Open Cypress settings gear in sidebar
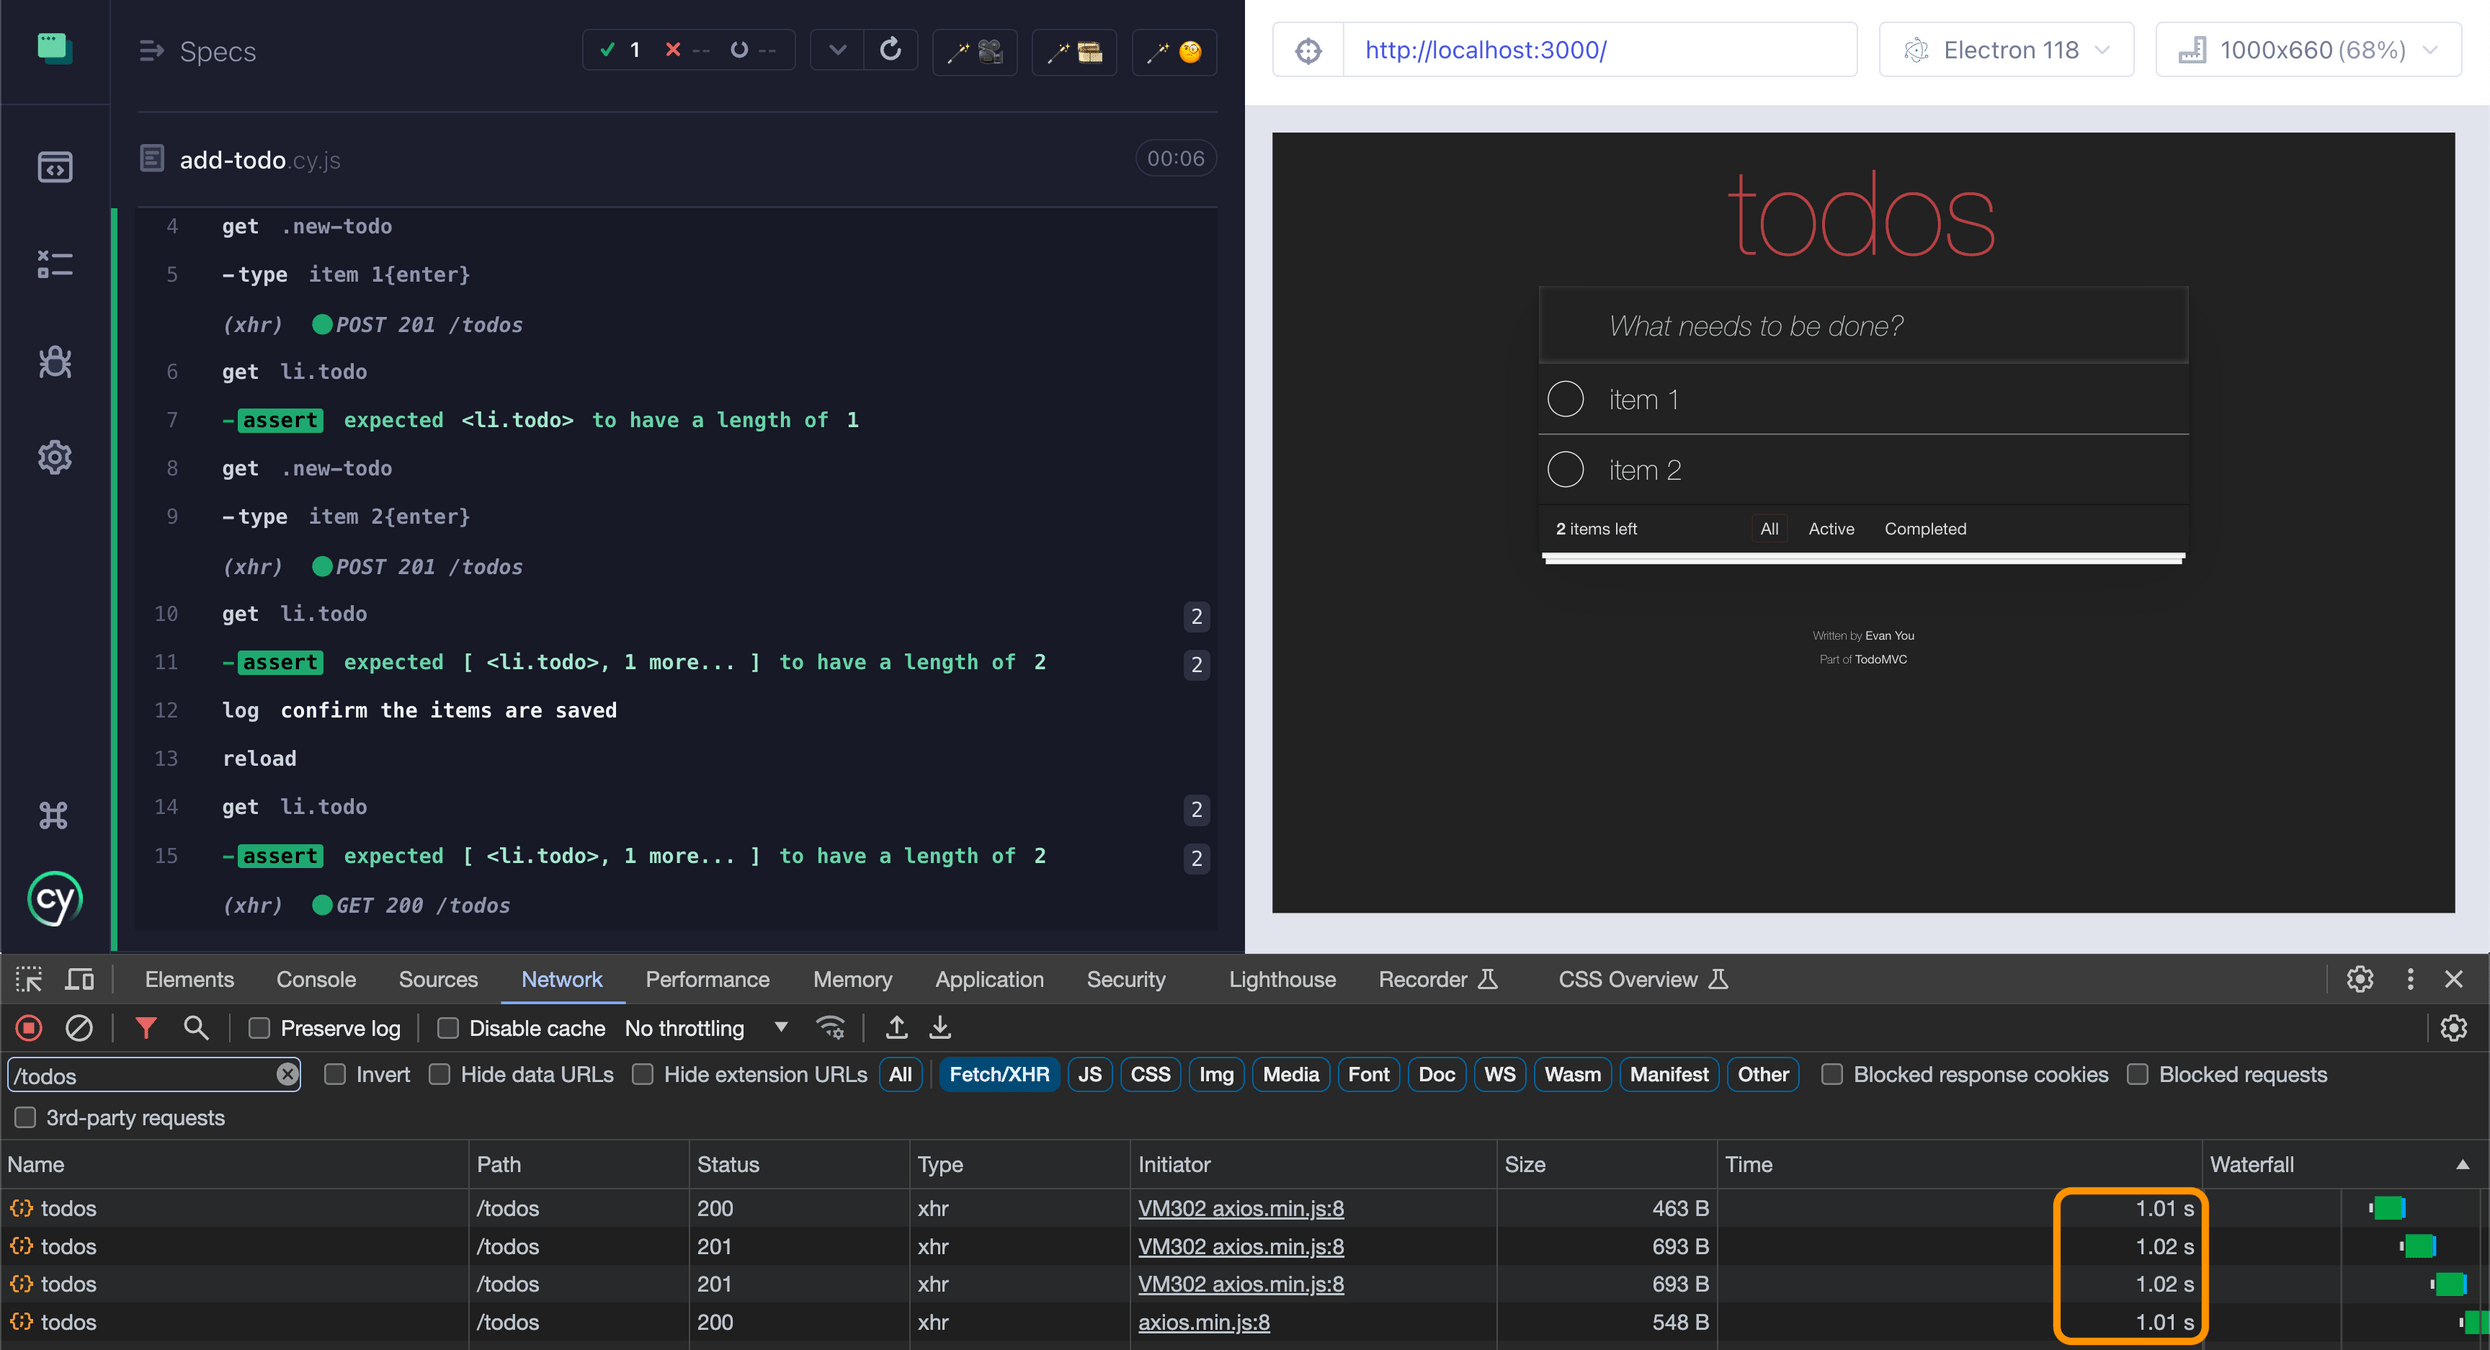The image size is (2490, 1350). click(x=55, y=458)
